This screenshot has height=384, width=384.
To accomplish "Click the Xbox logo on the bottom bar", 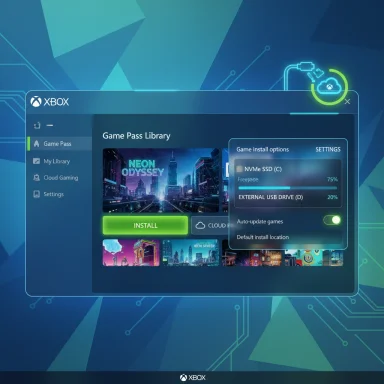I will click(x=192, y=377).
